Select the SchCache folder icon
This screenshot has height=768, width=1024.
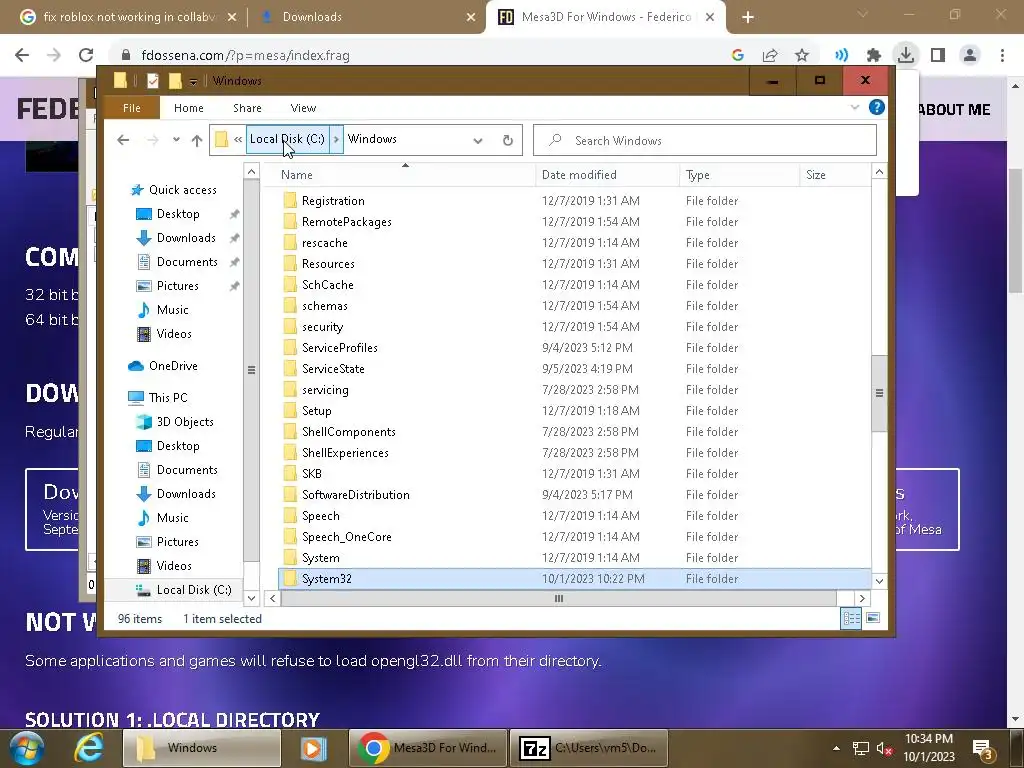point(290,285)
